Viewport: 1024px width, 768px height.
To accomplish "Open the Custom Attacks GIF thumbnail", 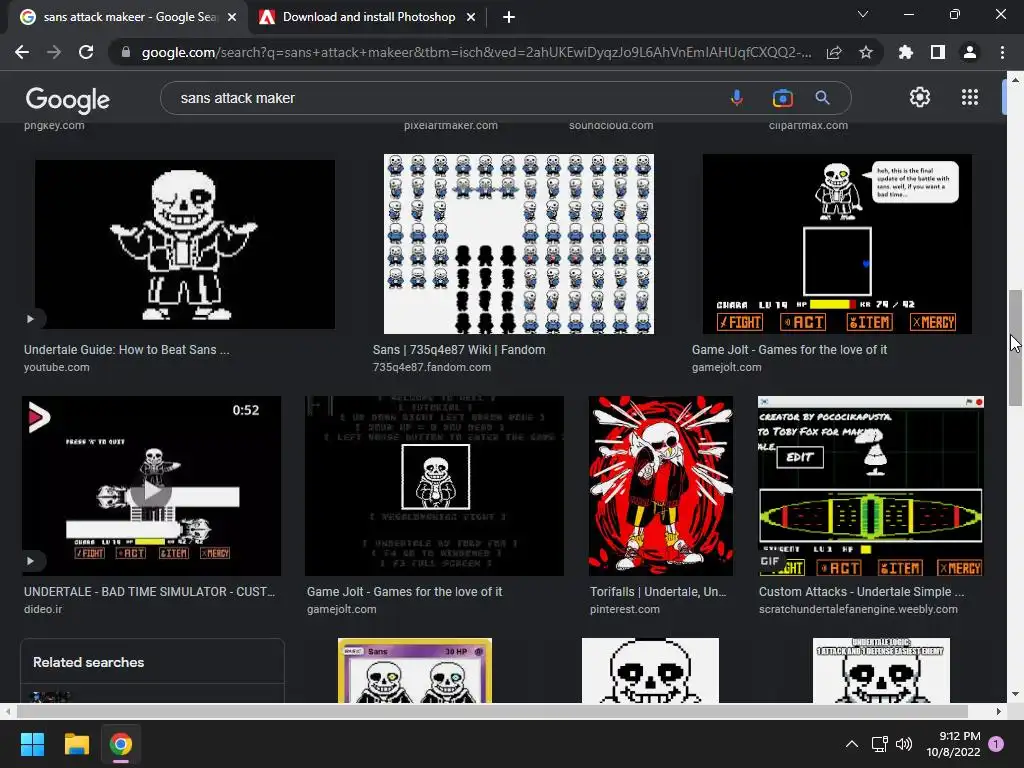I will click(x=871, y=486).
